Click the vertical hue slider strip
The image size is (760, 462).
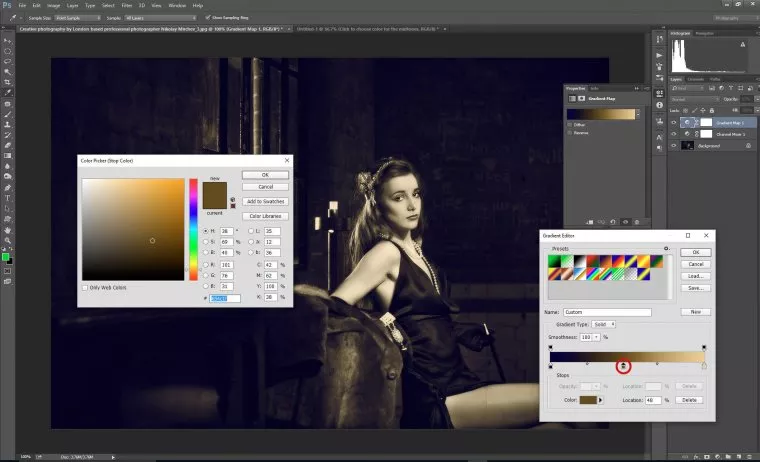(193, 229)
